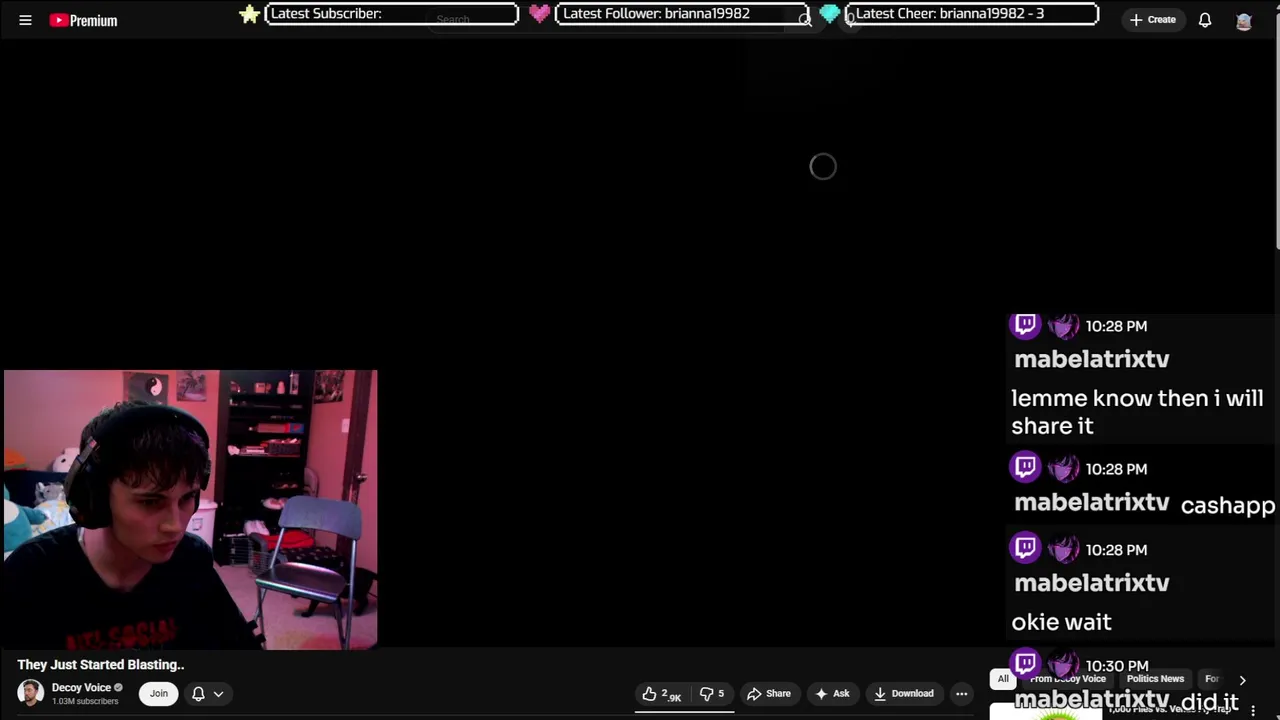Click the Latest Follower brianna19982 box

click(x=682, y=14)
